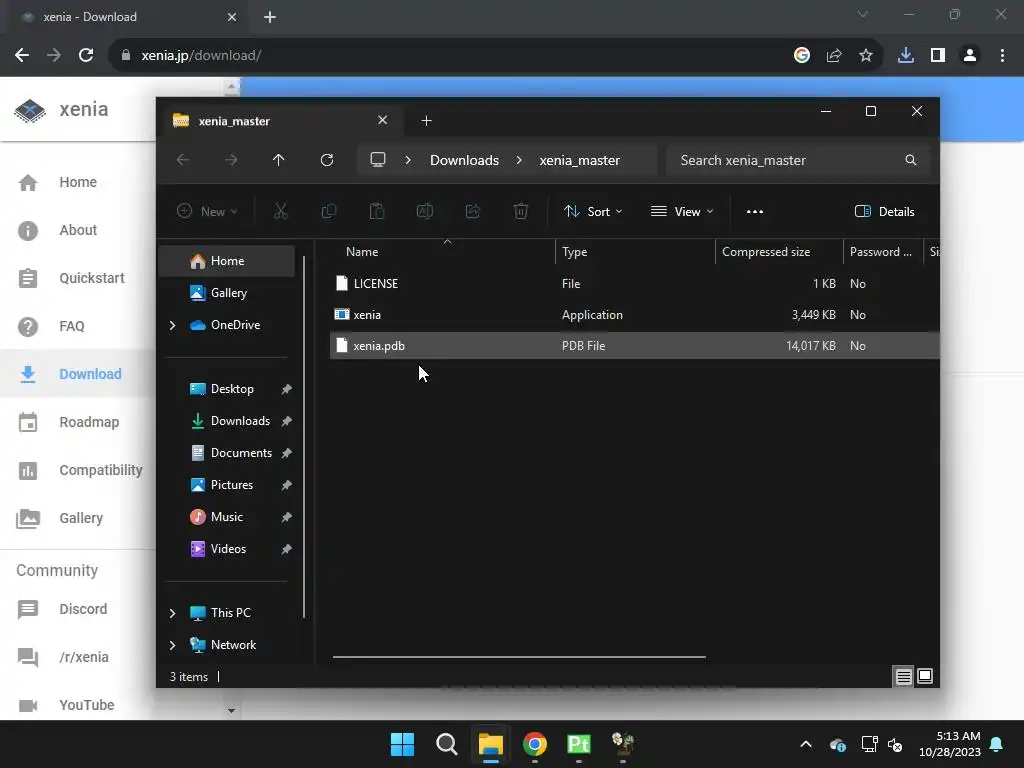Click the search magnifier in Explorer search box
The width and height of the screenshot is (1024, 768).
pos(910,160)
